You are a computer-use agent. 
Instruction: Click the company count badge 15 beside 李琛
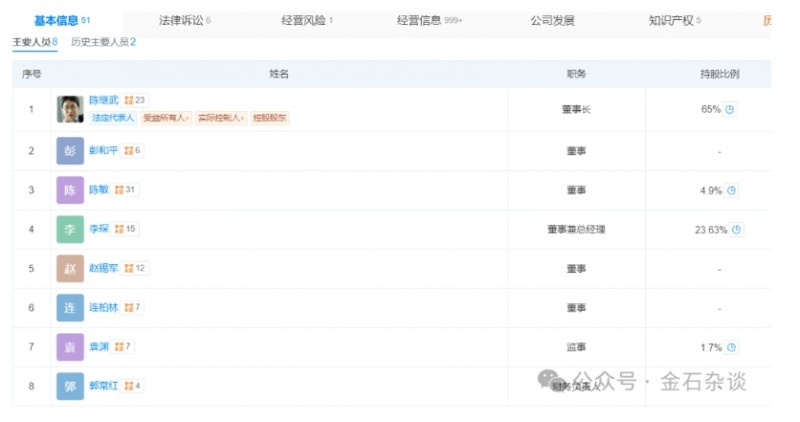(x=125, y=229)
